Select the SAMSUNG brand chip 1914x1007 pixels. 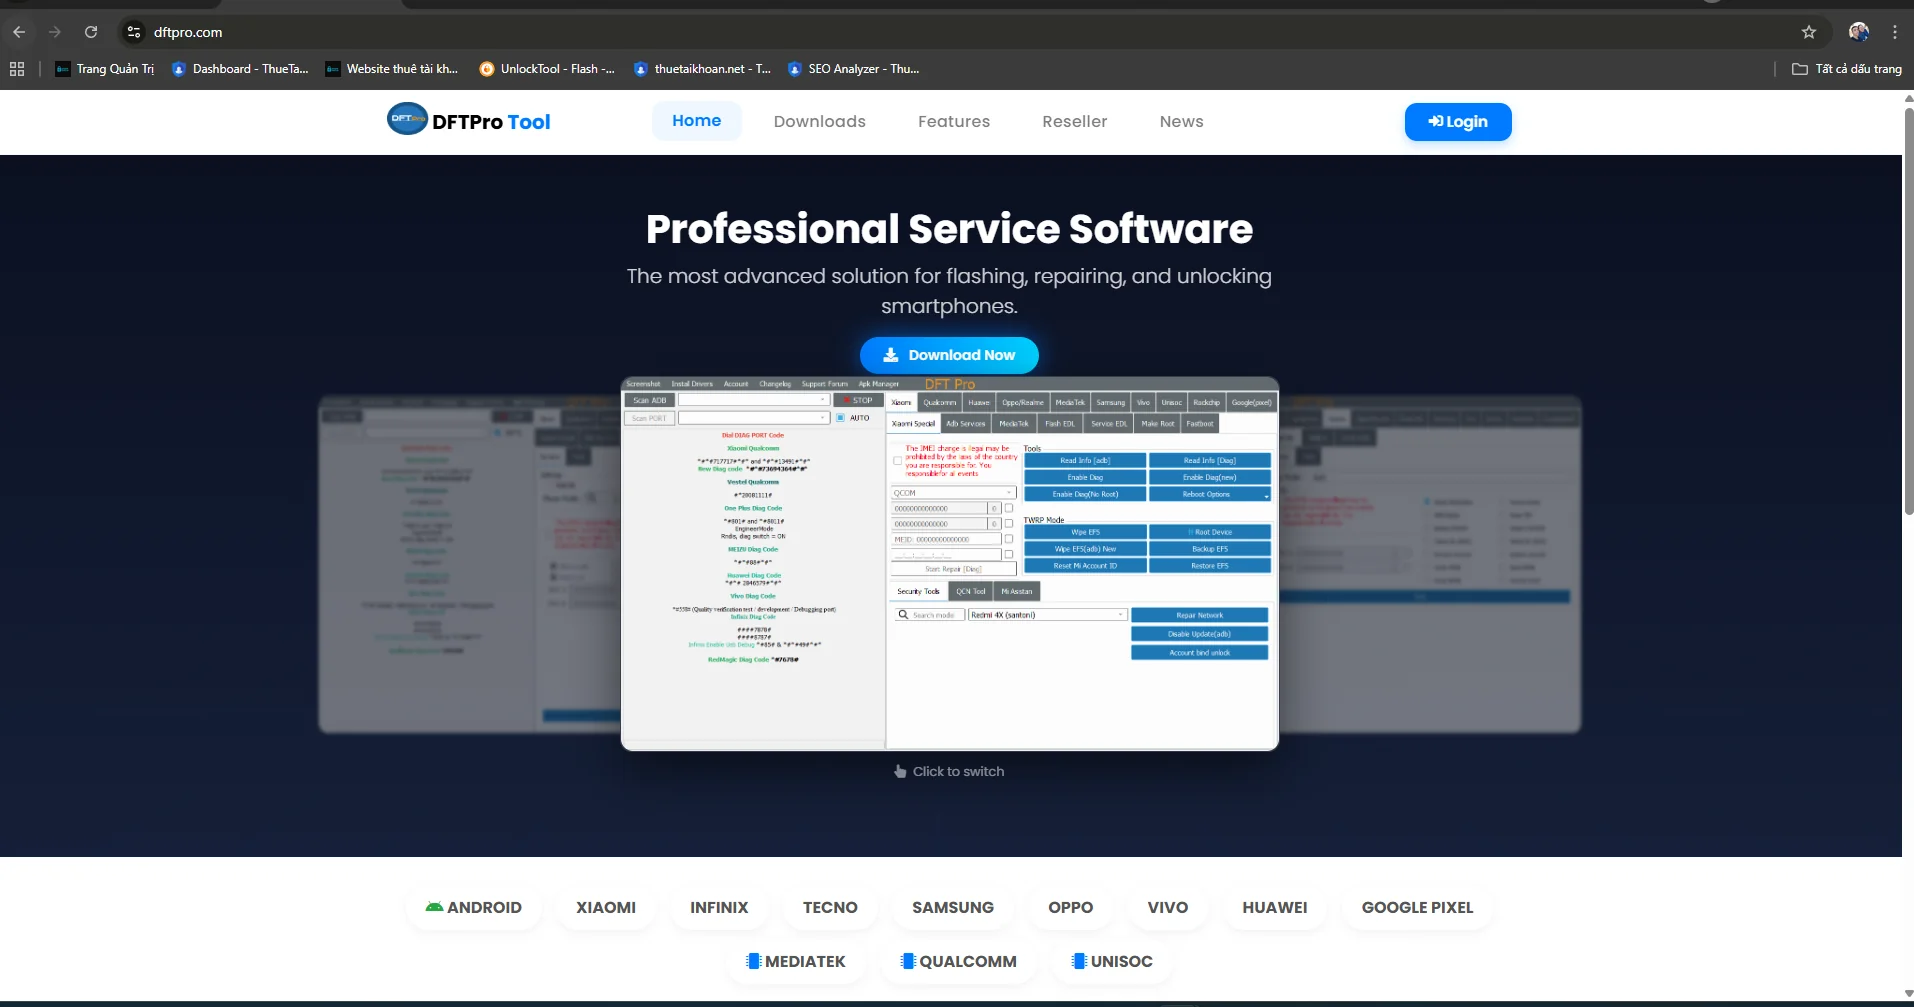[x=953, y=907]
